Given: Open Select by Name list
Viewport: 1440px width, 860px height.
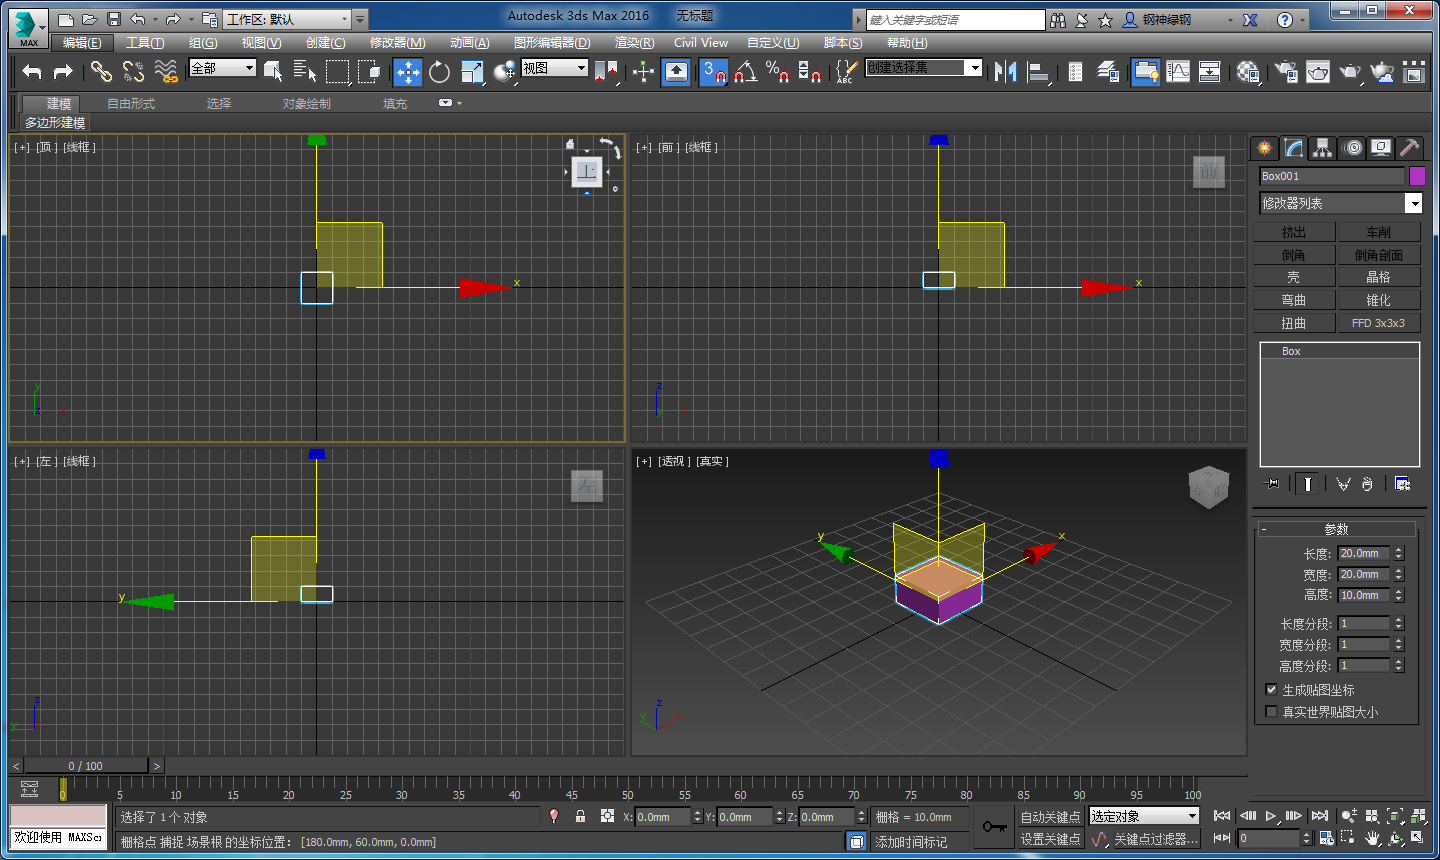Looking at the screenshot, I should click(305, 71).
